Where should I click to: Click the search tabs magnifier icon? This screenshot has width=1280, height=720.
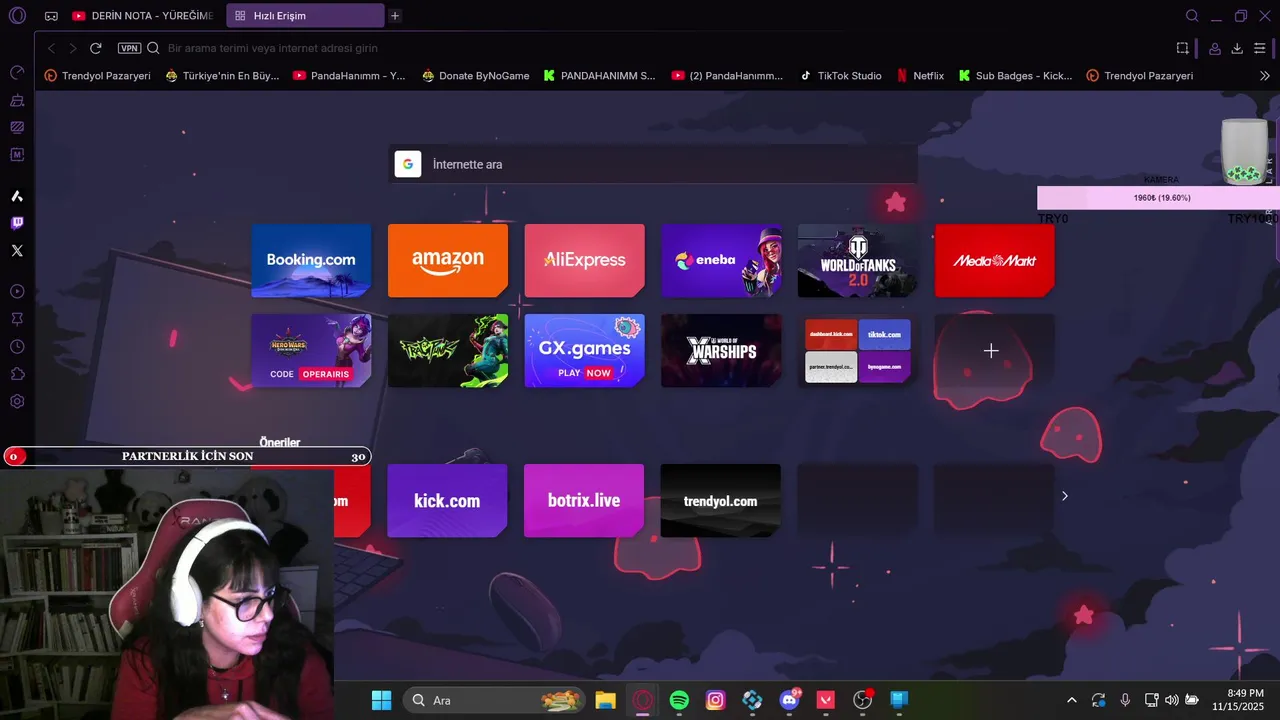[x=1192, y=16]
